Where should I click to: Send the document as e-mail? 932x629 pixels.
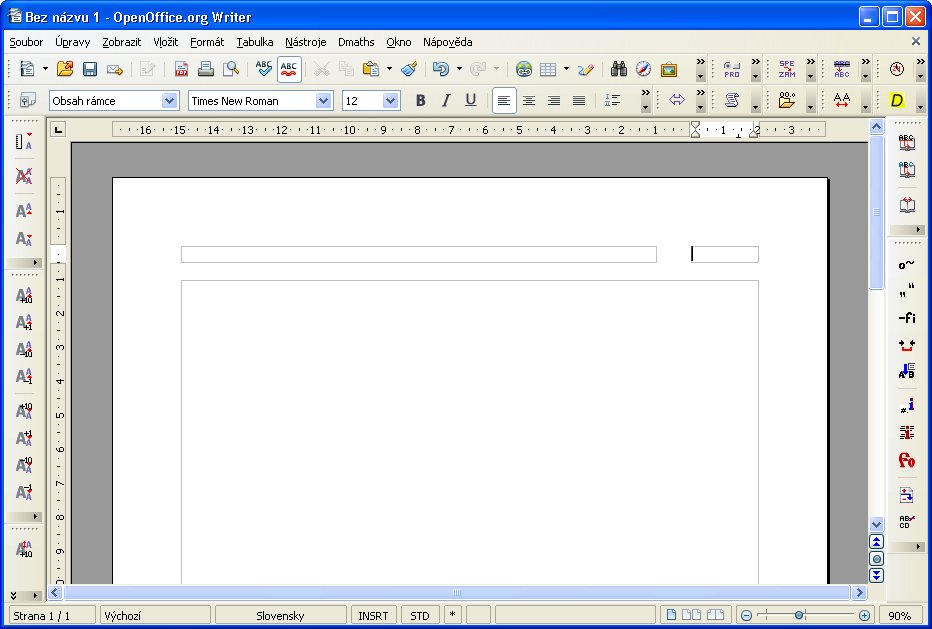click(115, 70)
